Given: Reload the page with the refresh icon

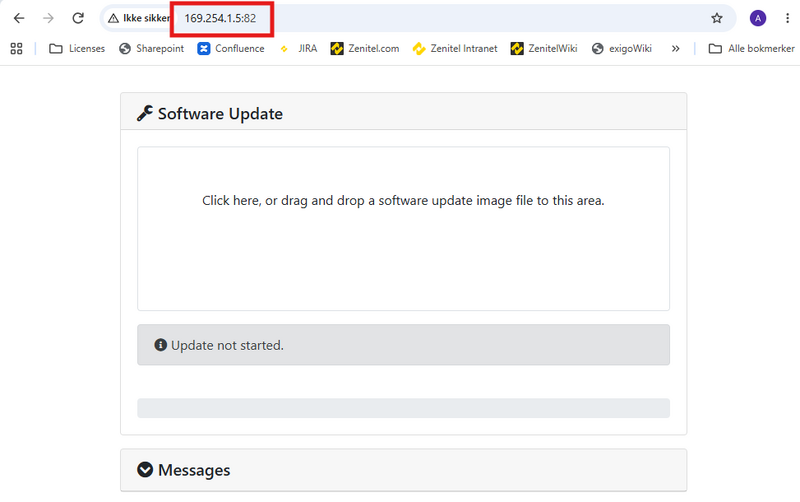Looking at the screenshot, I should [x=78, y=18].
